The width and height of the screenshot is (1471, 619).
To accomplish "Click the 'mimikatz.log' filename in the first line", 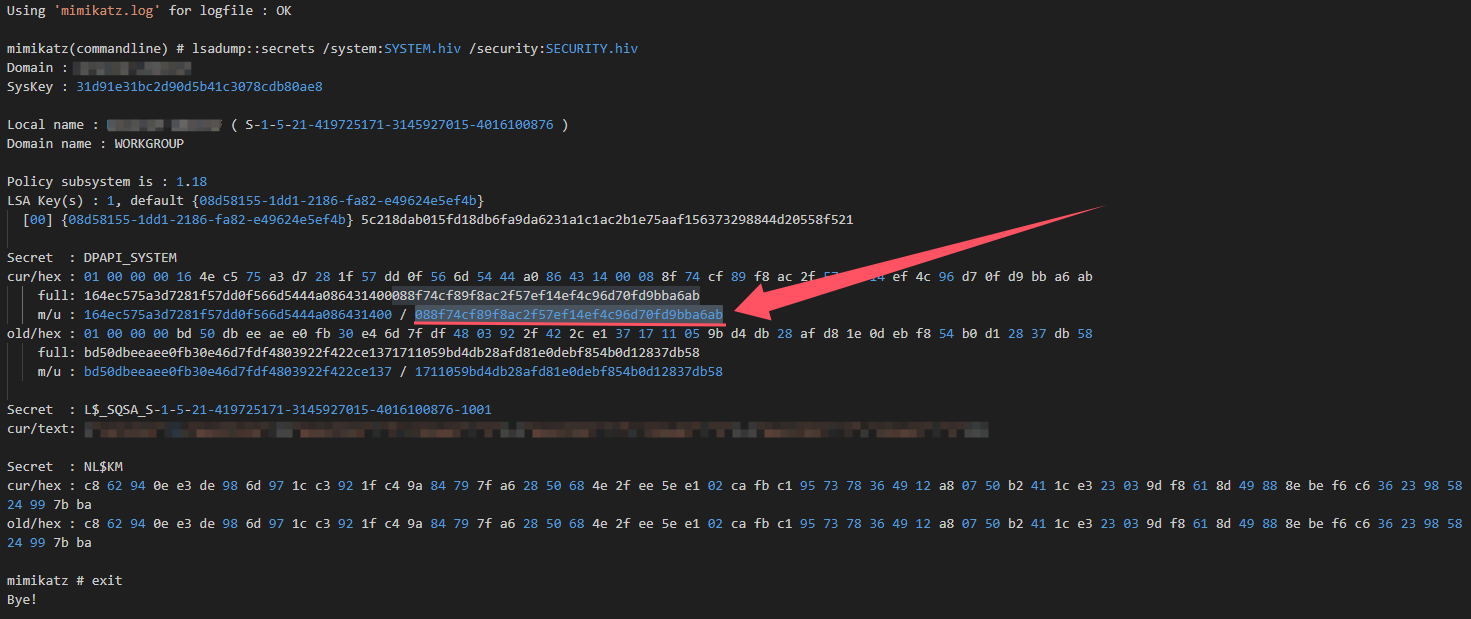I will click(x=105, y=11).
